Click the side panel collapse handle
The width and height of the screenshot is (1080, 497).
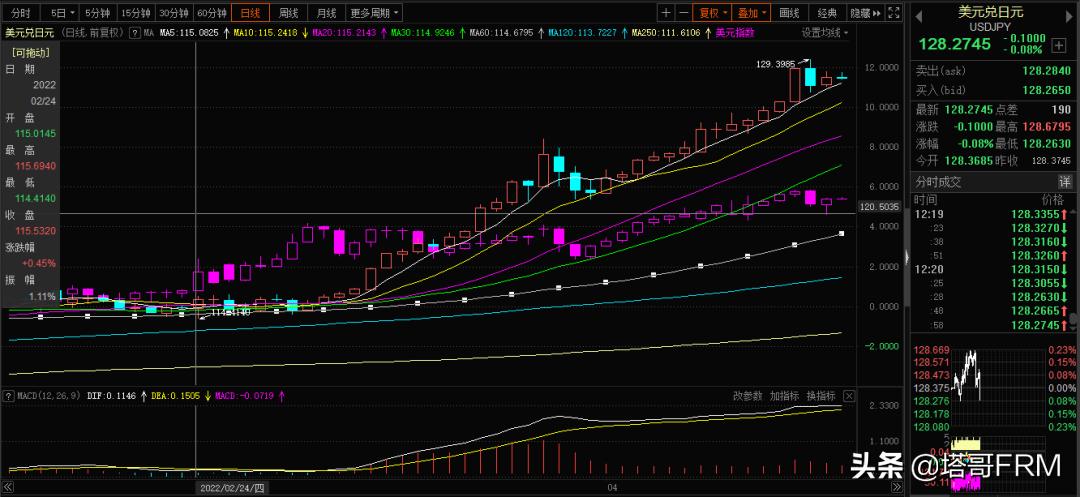[x=906, y=256]
